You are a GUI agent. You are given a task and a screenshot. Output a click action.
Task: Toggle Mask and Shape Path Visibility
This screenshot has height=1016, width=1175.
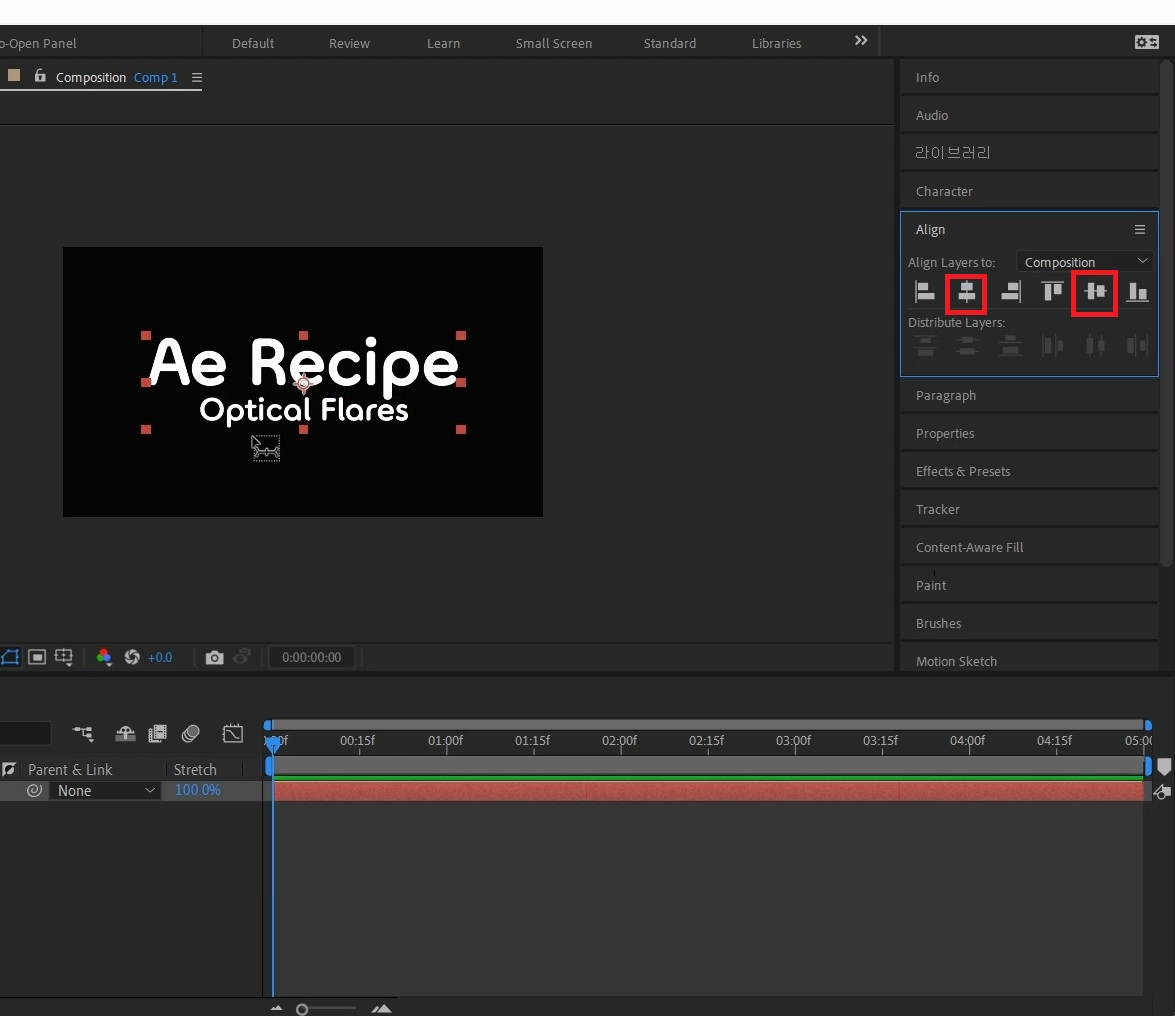click(x=10, y=657)
